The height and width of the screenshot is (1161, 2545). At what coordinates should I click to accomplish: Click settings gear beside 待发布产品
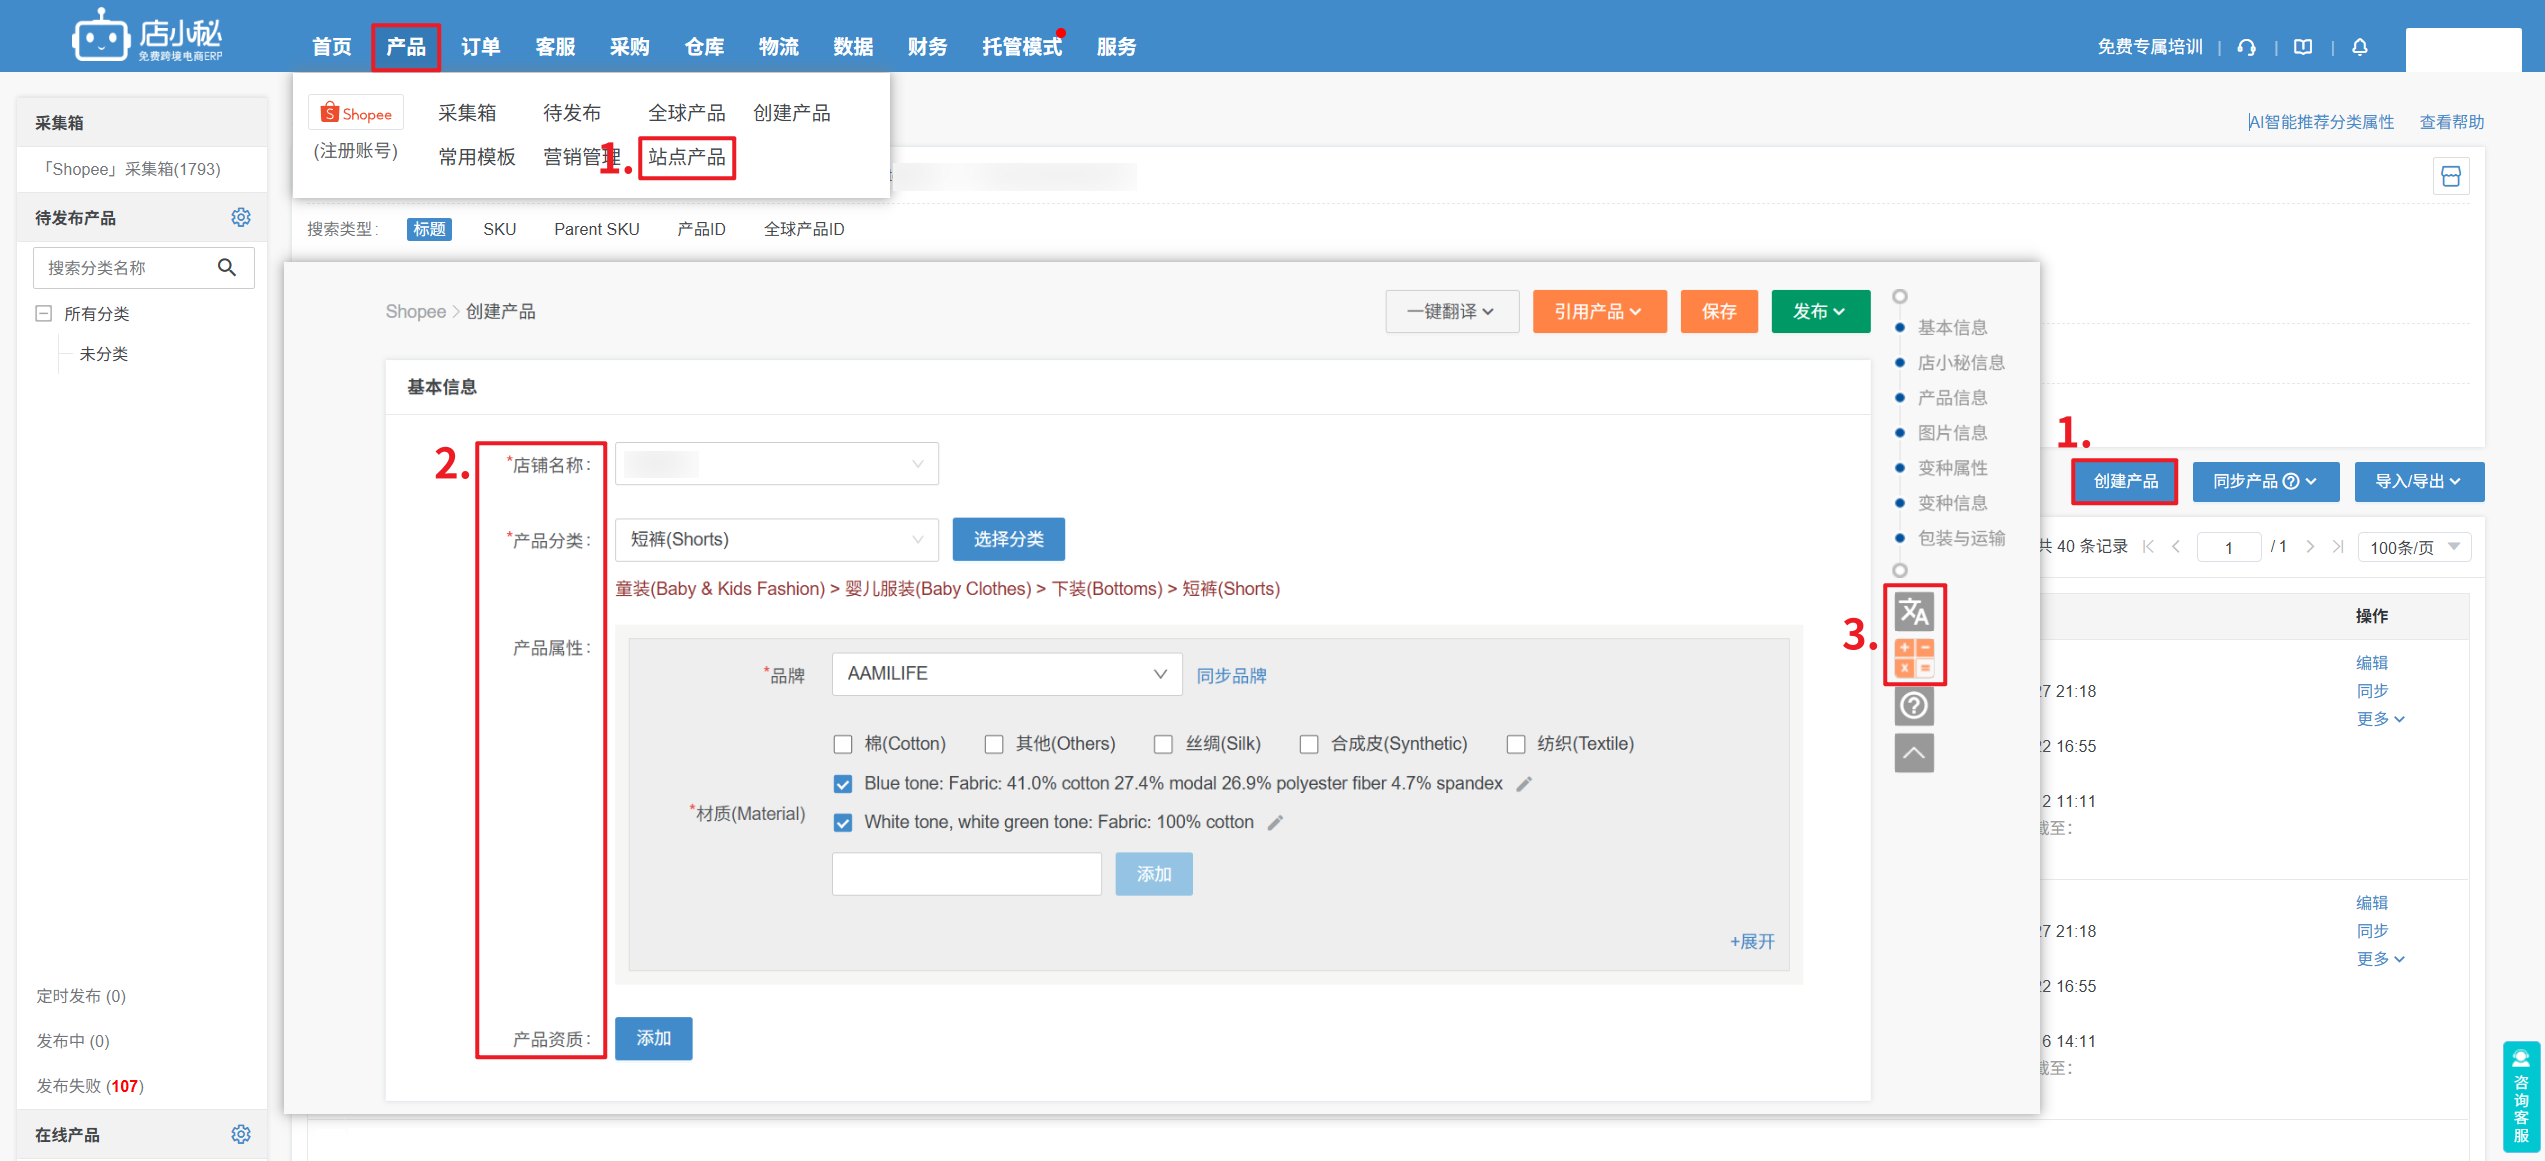coord(241,217)
